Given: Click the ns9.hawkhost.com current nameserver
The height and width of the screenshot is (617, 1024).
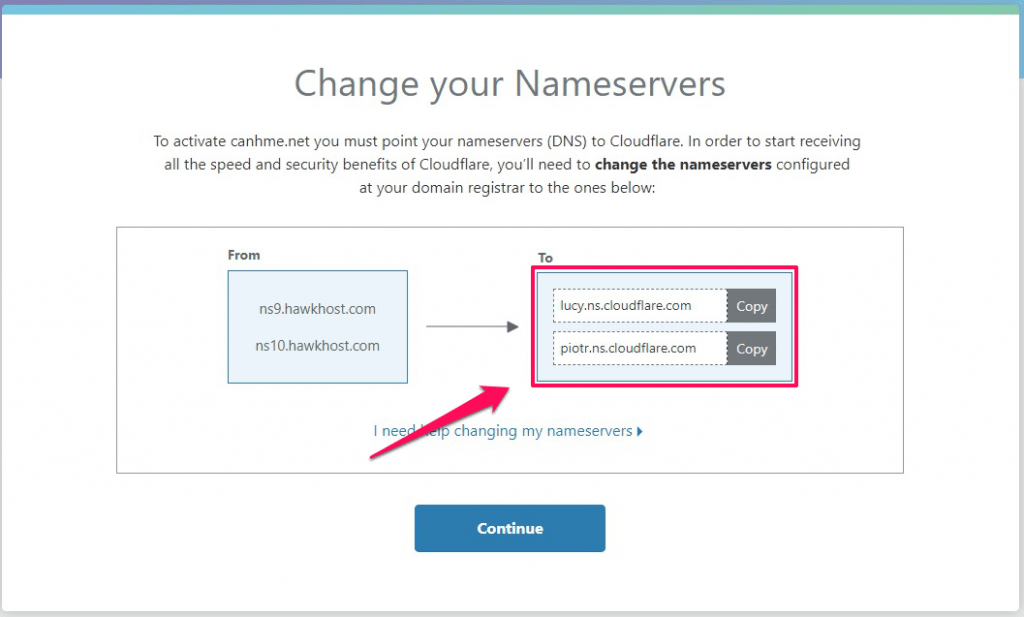Looking at the screenshot, I should (x=317, y=309).
